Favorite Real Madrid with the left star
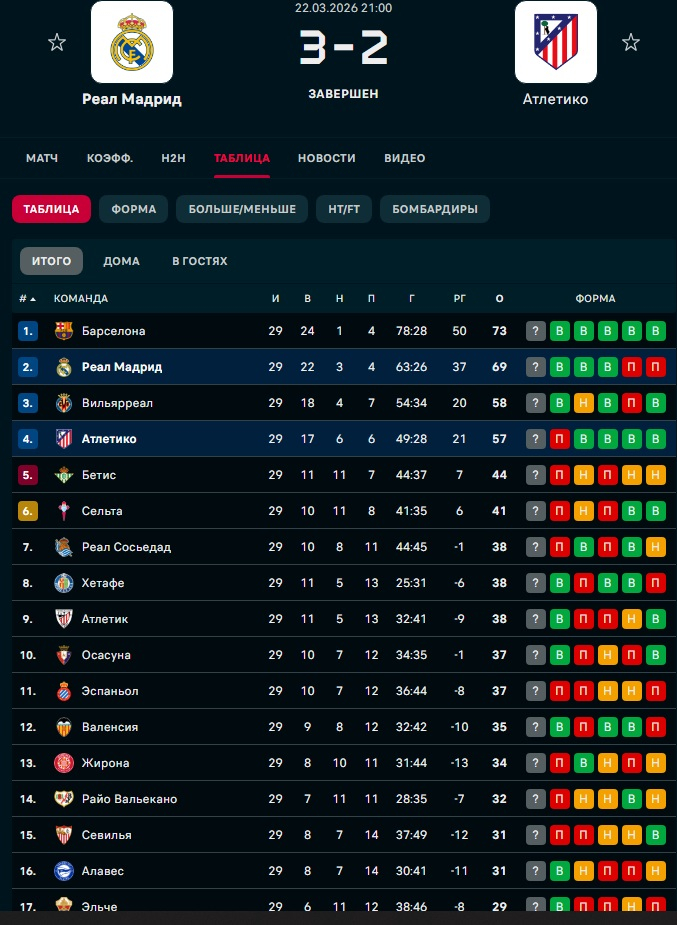 pos(57,42)
